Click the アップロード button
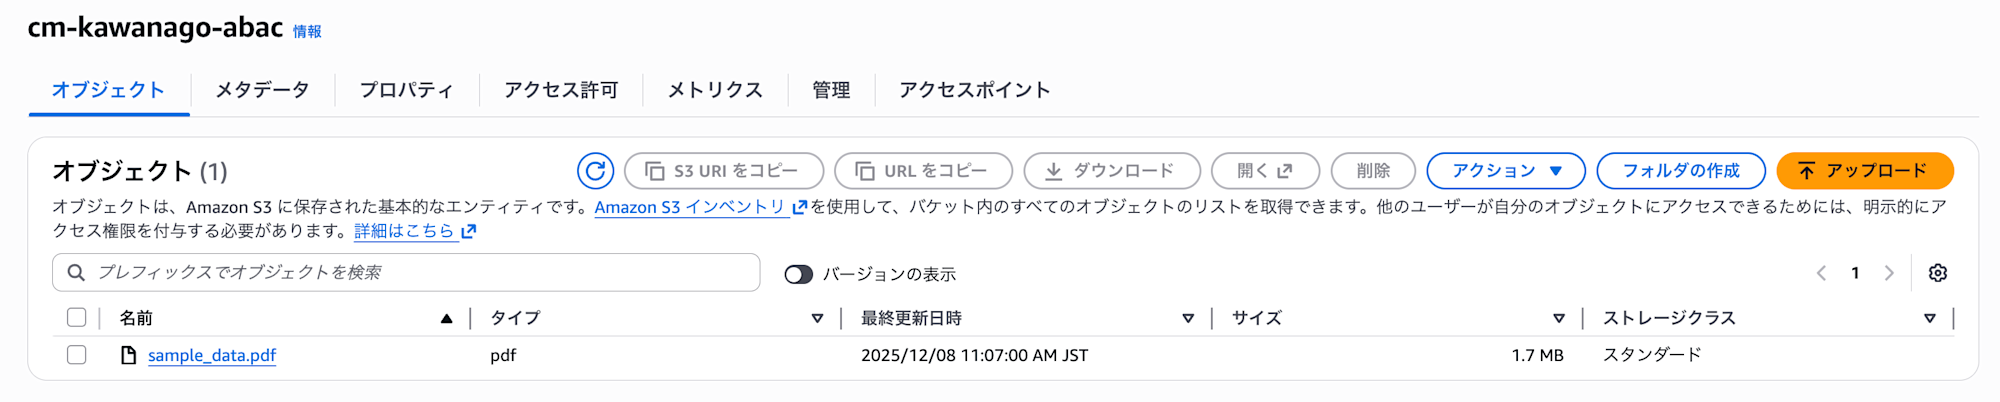2000x402 pixels. point(1864,171)
